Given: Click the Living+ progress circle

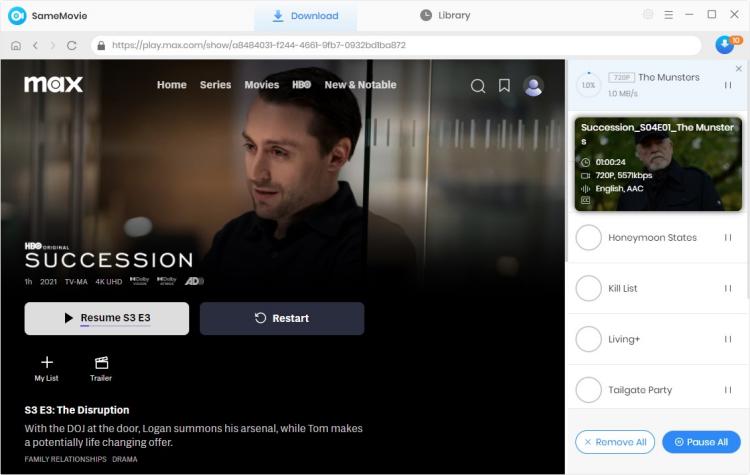Looking at the screenshot, I should click(588, 339).
